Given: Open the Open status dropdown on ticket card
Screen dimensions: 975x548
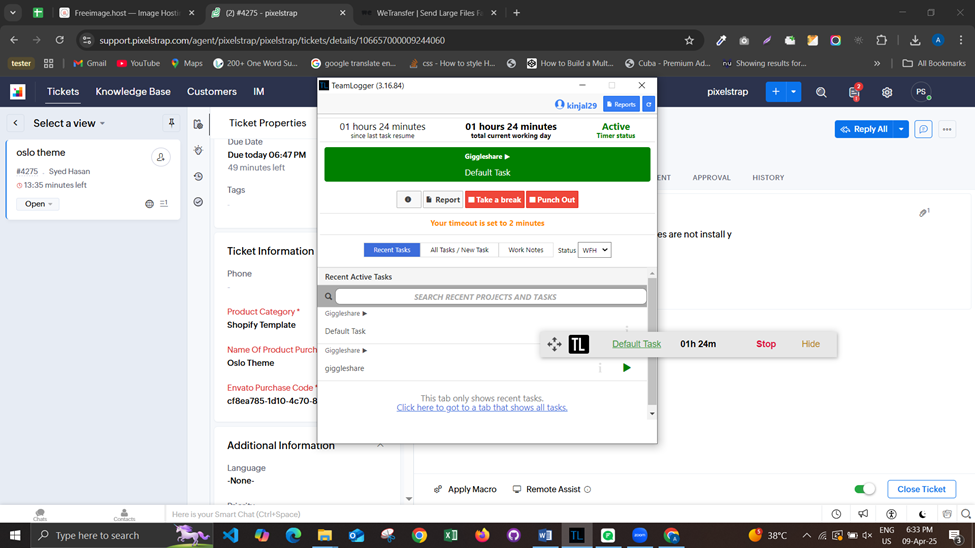Looking at the screenshot, I should (x=38, y=204).
